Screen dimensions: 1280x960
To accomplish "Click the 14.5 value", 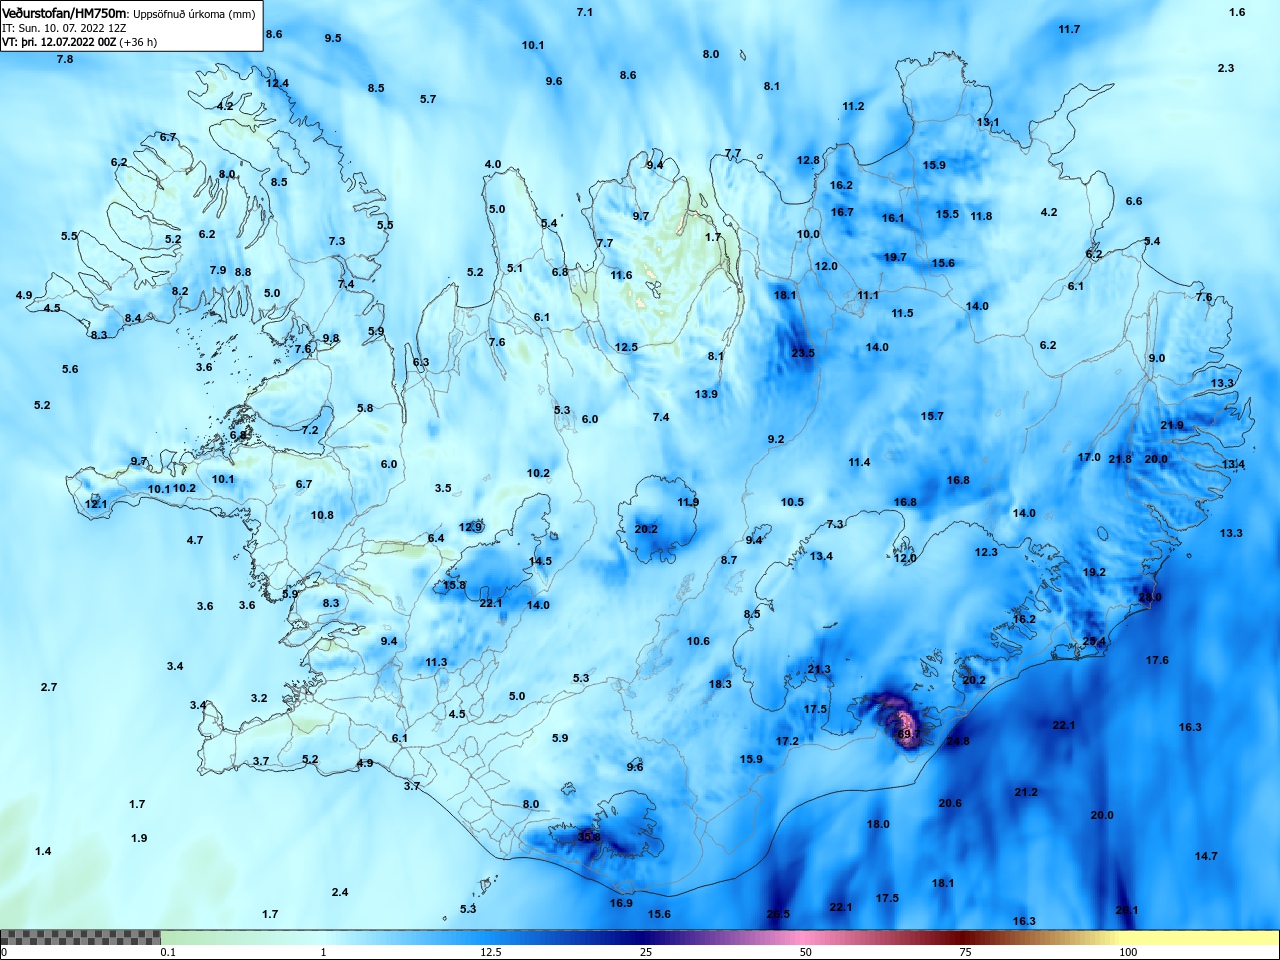I will [540, 561].
